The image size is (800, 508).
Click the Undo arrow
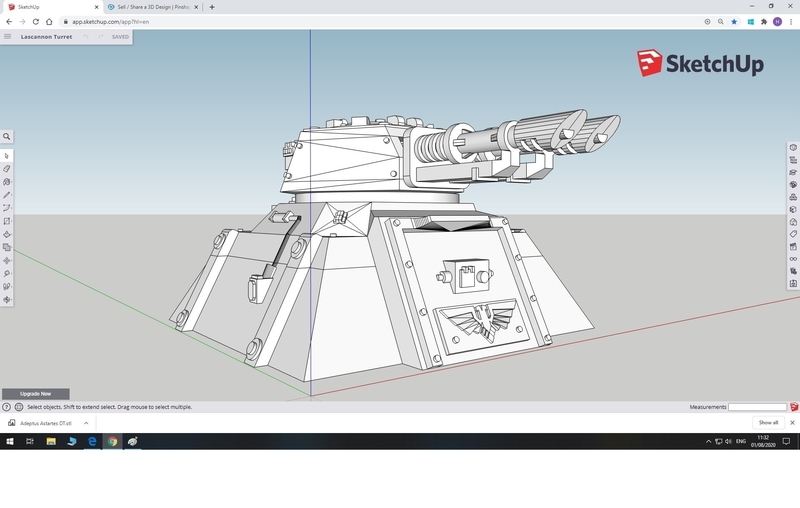click(x=86, y=37)
